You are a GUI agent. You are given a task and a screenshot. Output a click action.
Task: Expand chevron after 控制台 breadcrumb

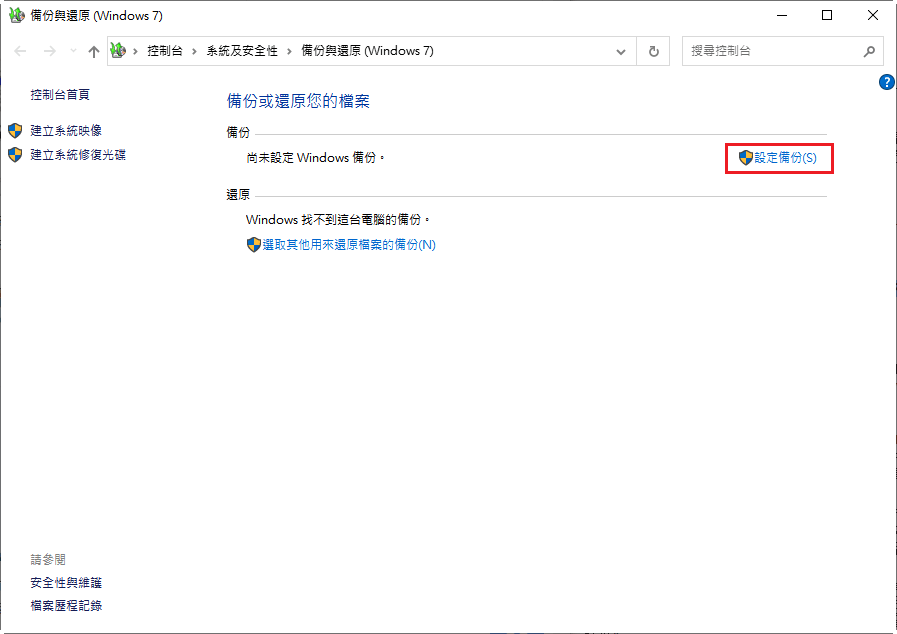tap(195, 51)
